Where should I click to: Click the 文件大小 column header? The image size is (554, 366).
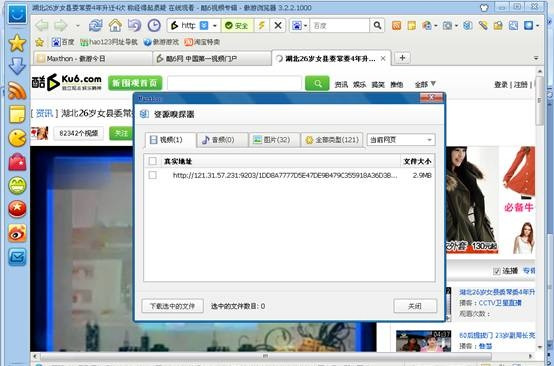(x=417, y=161)
